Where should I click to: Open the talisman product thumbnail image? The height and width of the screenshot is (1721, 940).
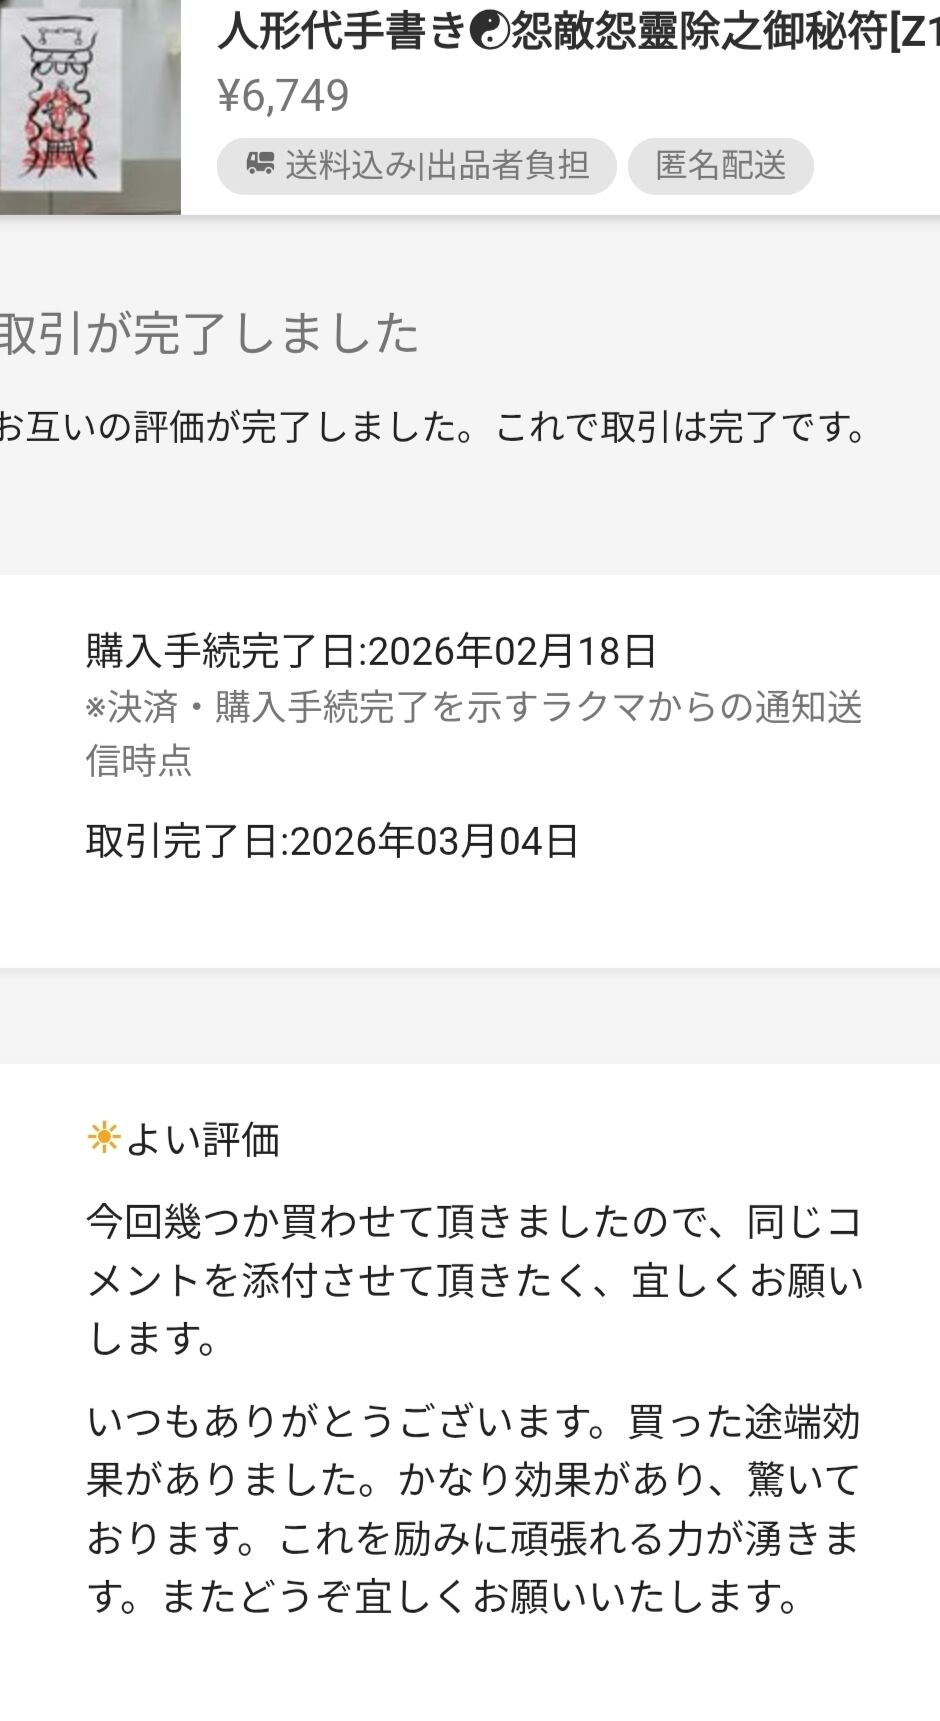88,105
